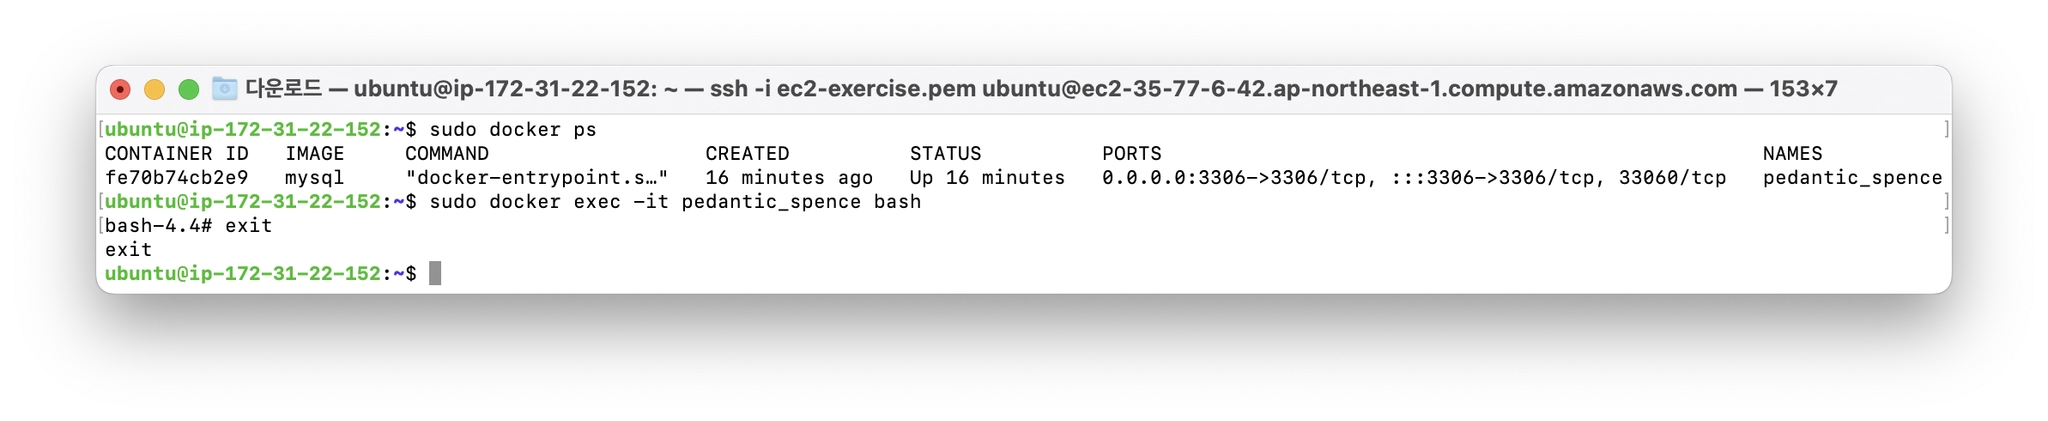This screenshot has height=421, width=2048.
Task: Click the green full-screen window button
Action: [188, 89]
